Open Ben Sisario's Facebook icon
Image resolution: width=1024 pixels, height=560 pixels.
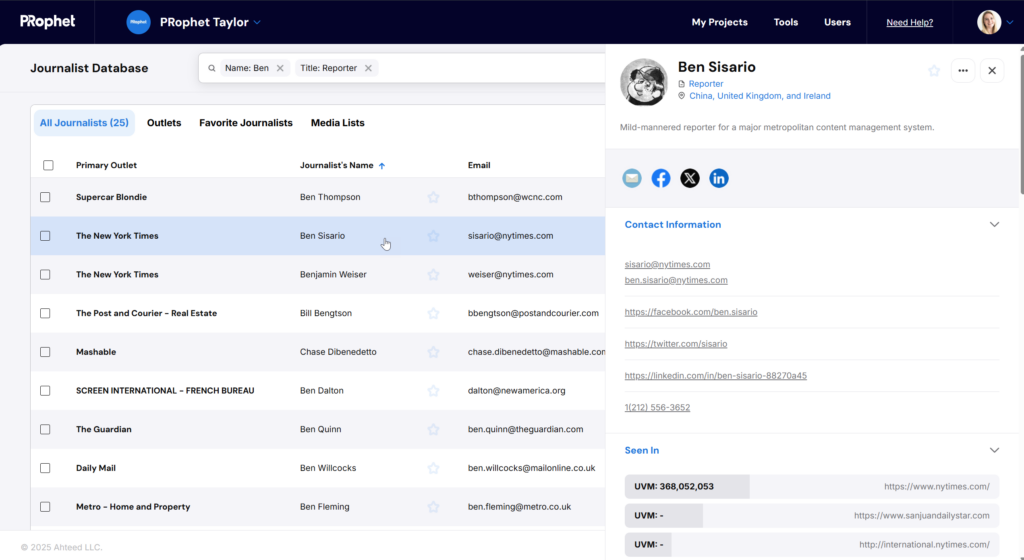661,178
